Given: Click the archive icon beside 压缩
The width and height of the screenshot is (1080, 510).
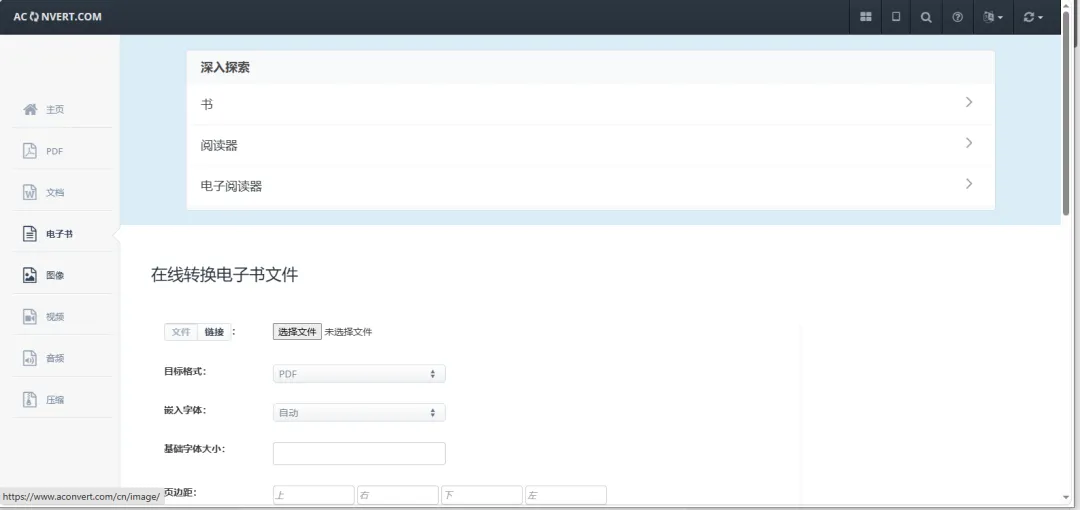Looking at the screenshot, I should 30,399.
